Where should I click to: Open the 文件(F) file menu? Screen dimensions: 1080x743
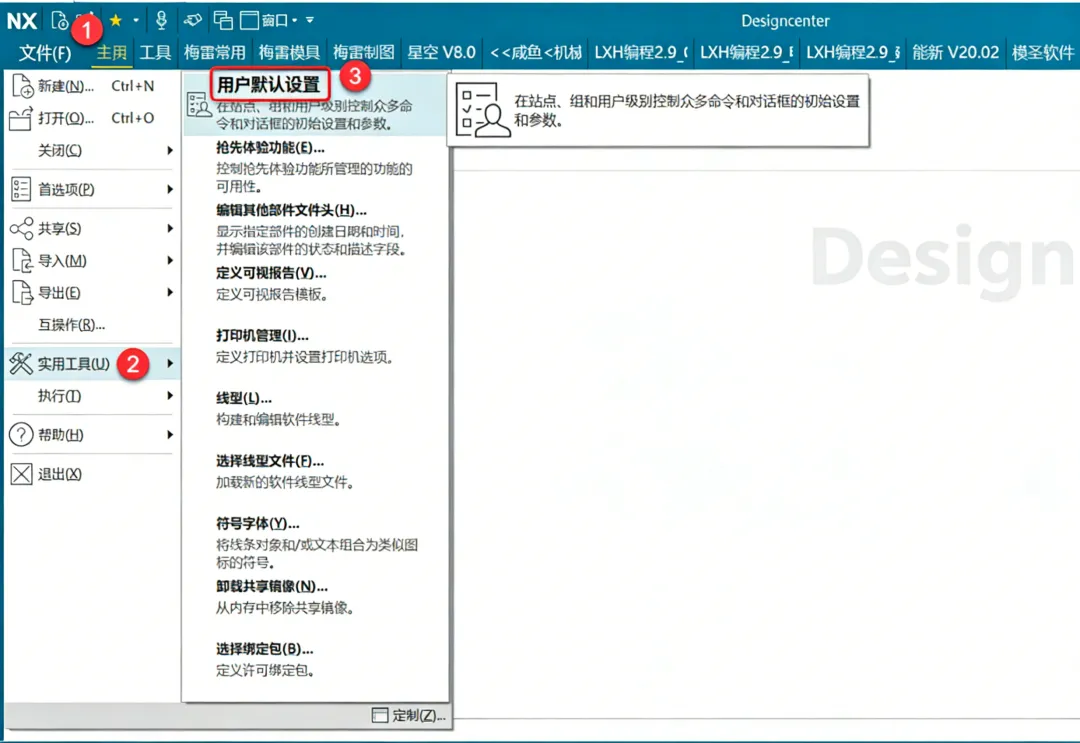click(x=45, y=53)
